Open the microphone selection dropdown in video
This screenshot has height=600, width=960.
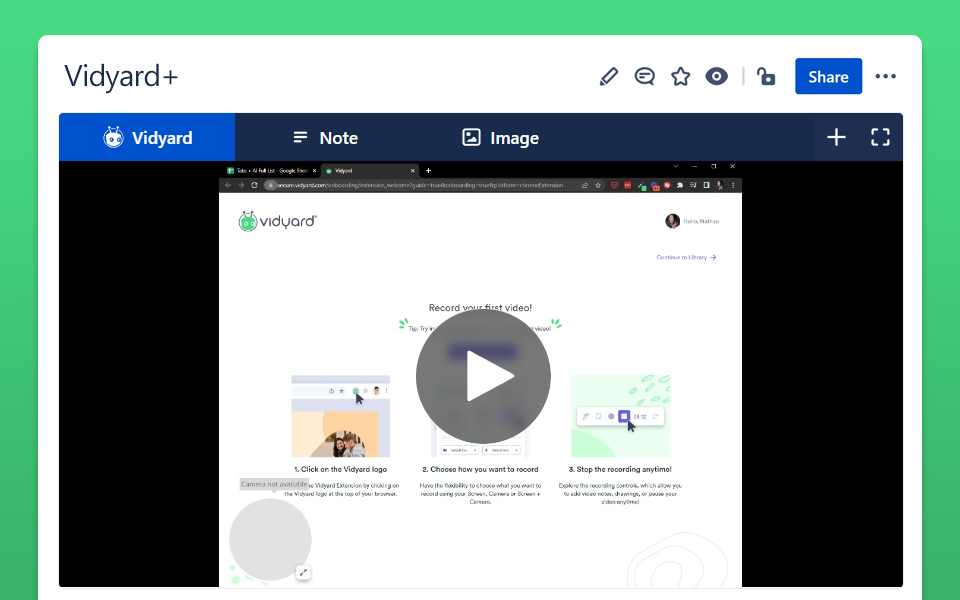(x=502, y=450)
